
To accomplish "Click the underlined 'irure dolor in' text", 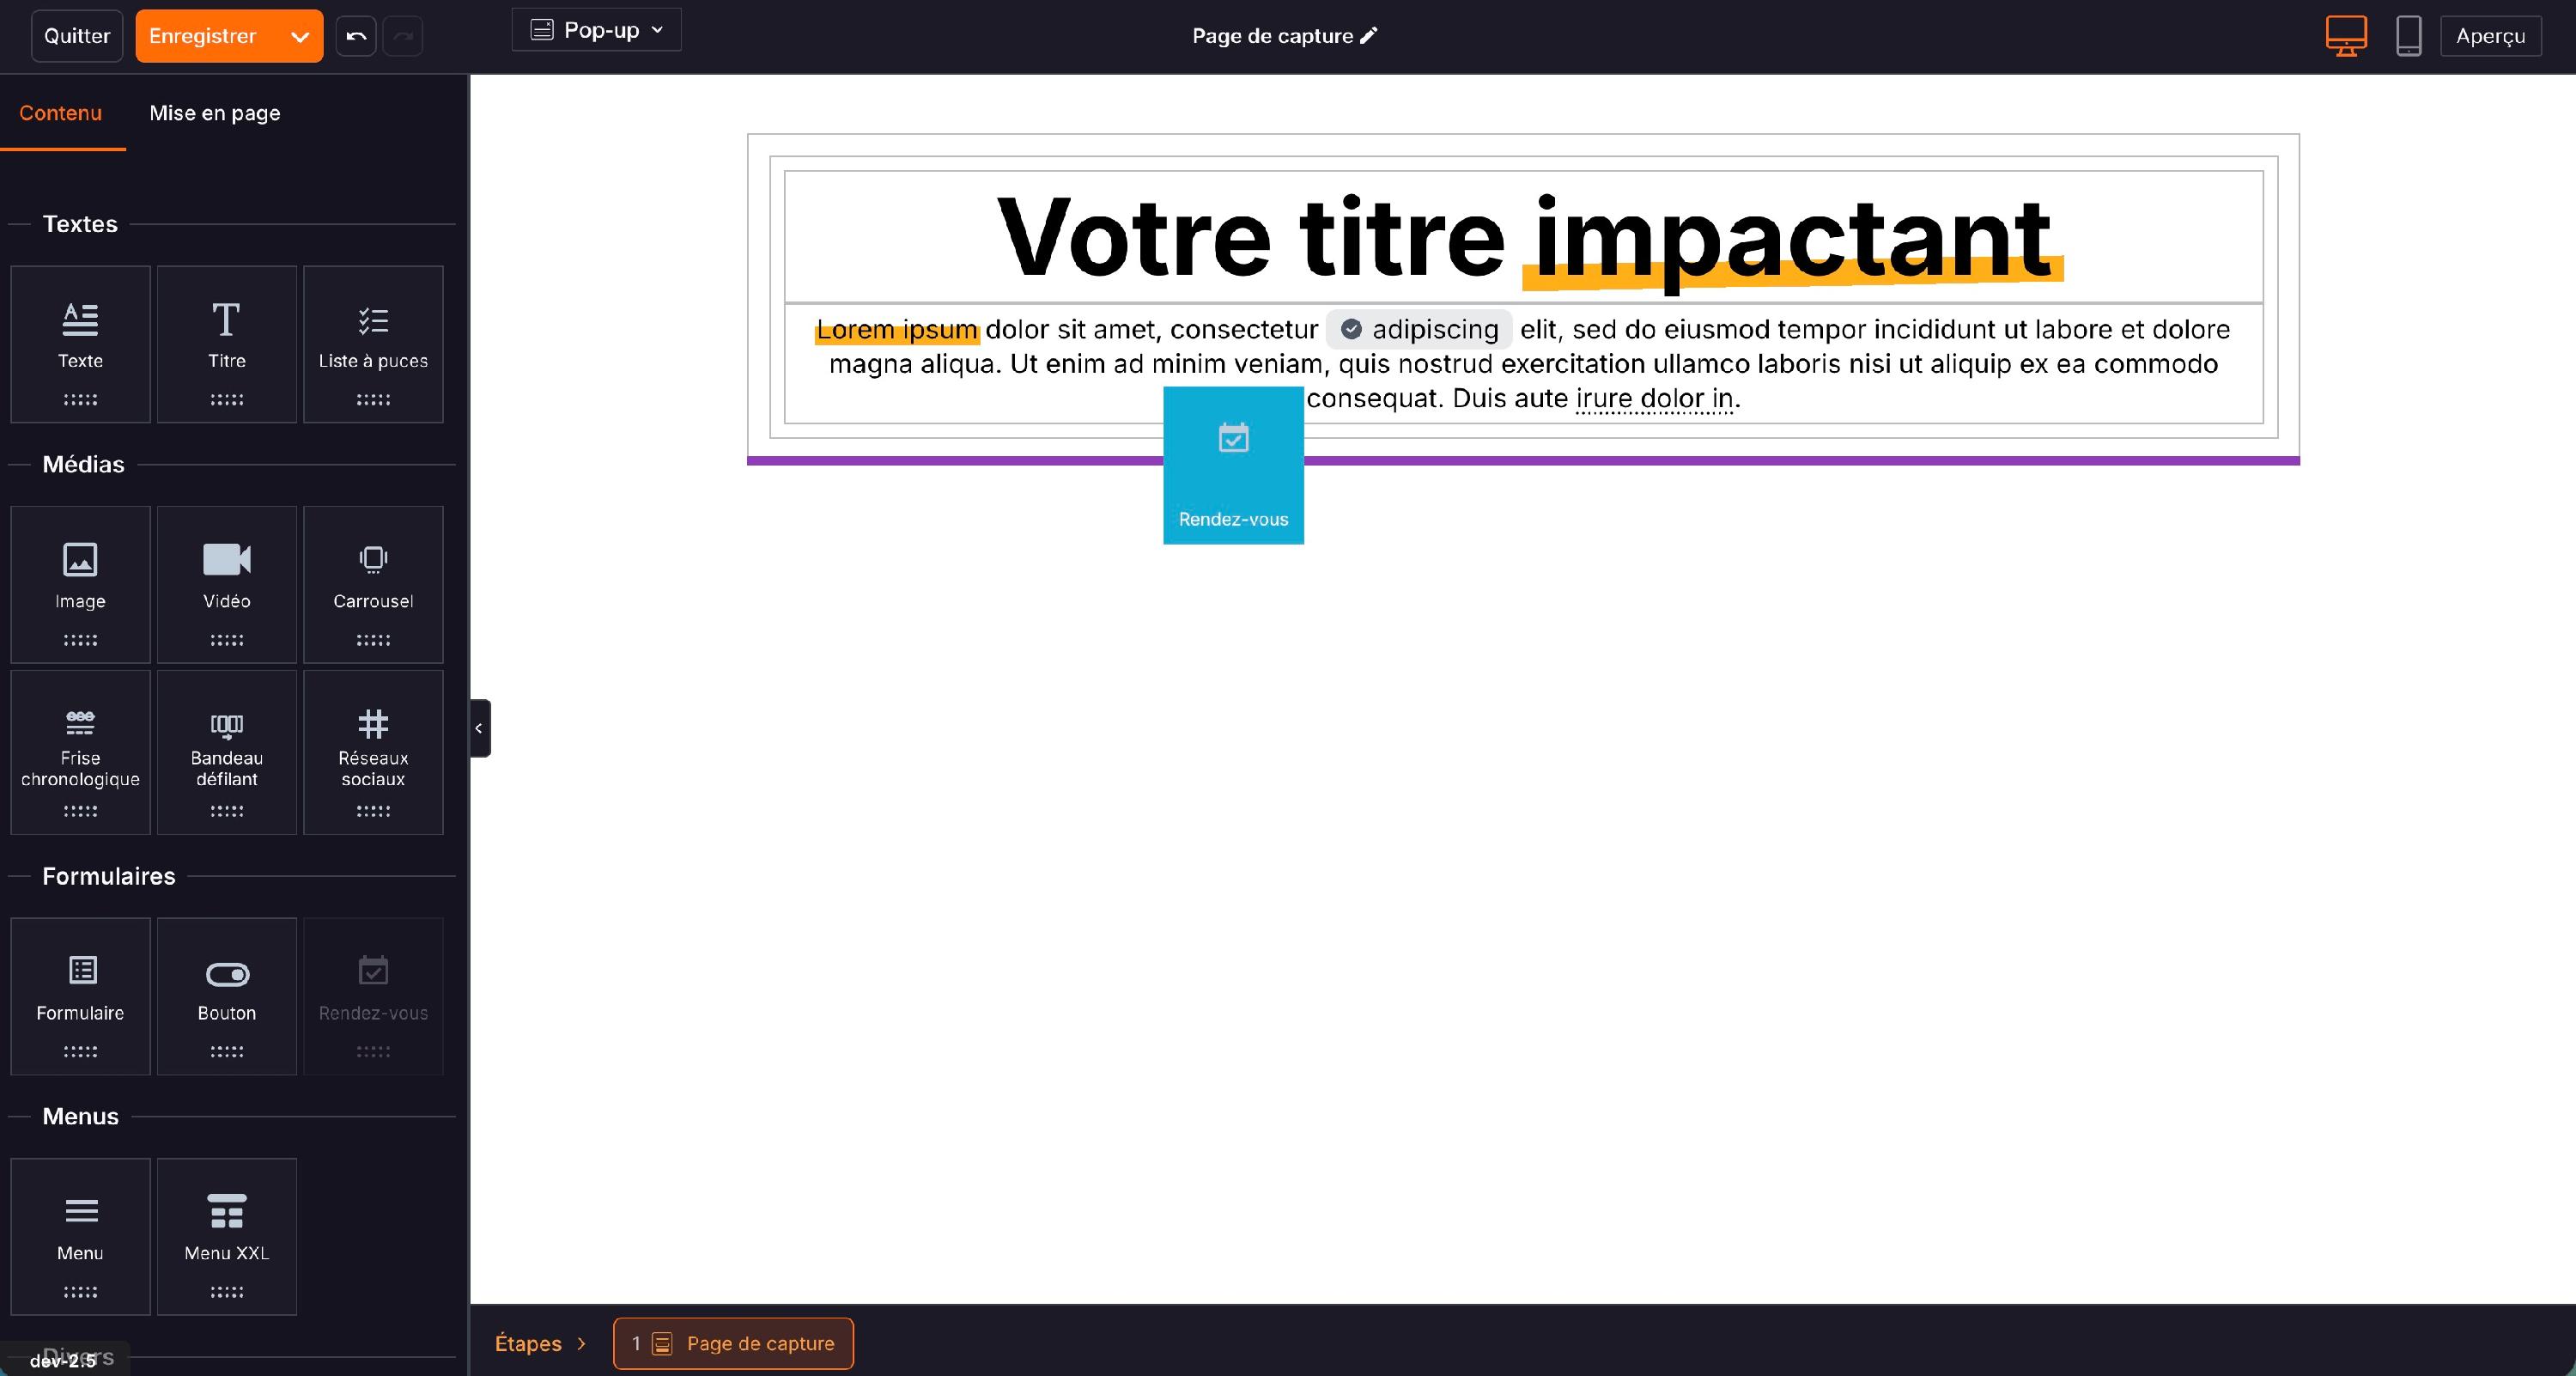I will pyautogui.click(x=1654, y=398).
